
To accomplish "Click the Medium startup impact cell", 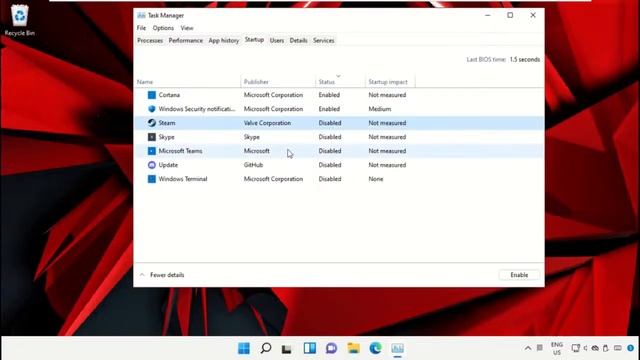I will click(380, 109).
